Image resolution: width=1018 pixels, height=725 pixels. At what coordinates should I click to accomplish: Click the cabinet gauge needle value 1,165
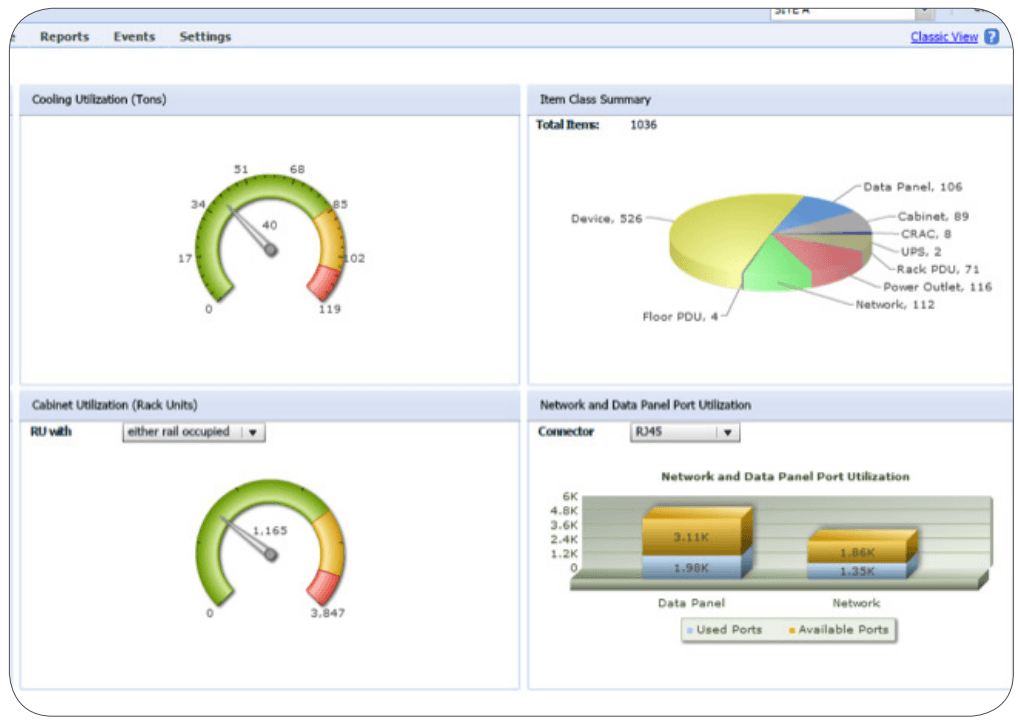[x=269, y=531]
